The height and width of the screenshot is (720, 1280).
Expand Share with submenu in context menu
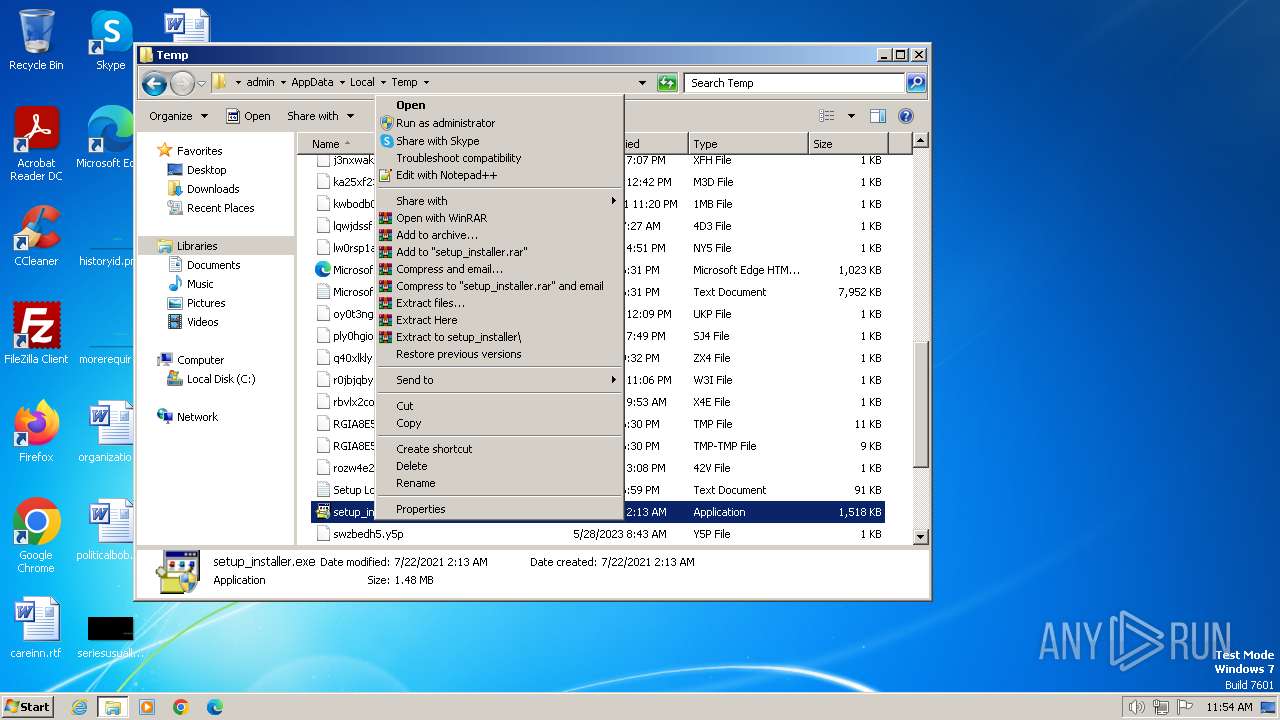point(500,201)
